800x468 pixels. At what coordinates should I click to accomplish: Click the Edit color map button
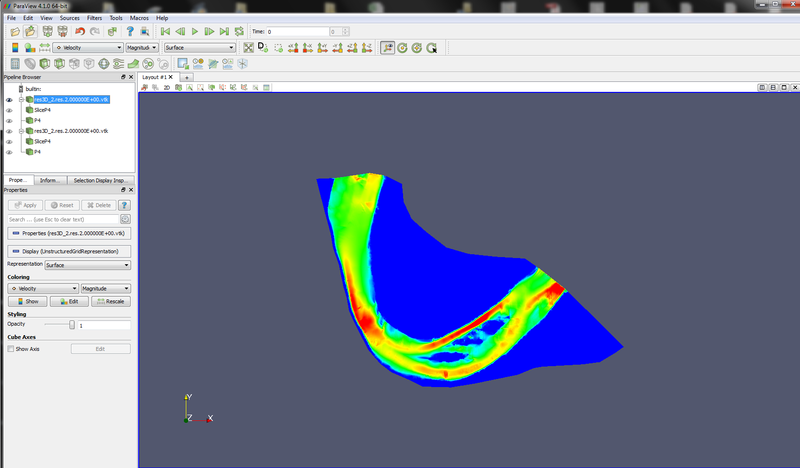(69, 301)
